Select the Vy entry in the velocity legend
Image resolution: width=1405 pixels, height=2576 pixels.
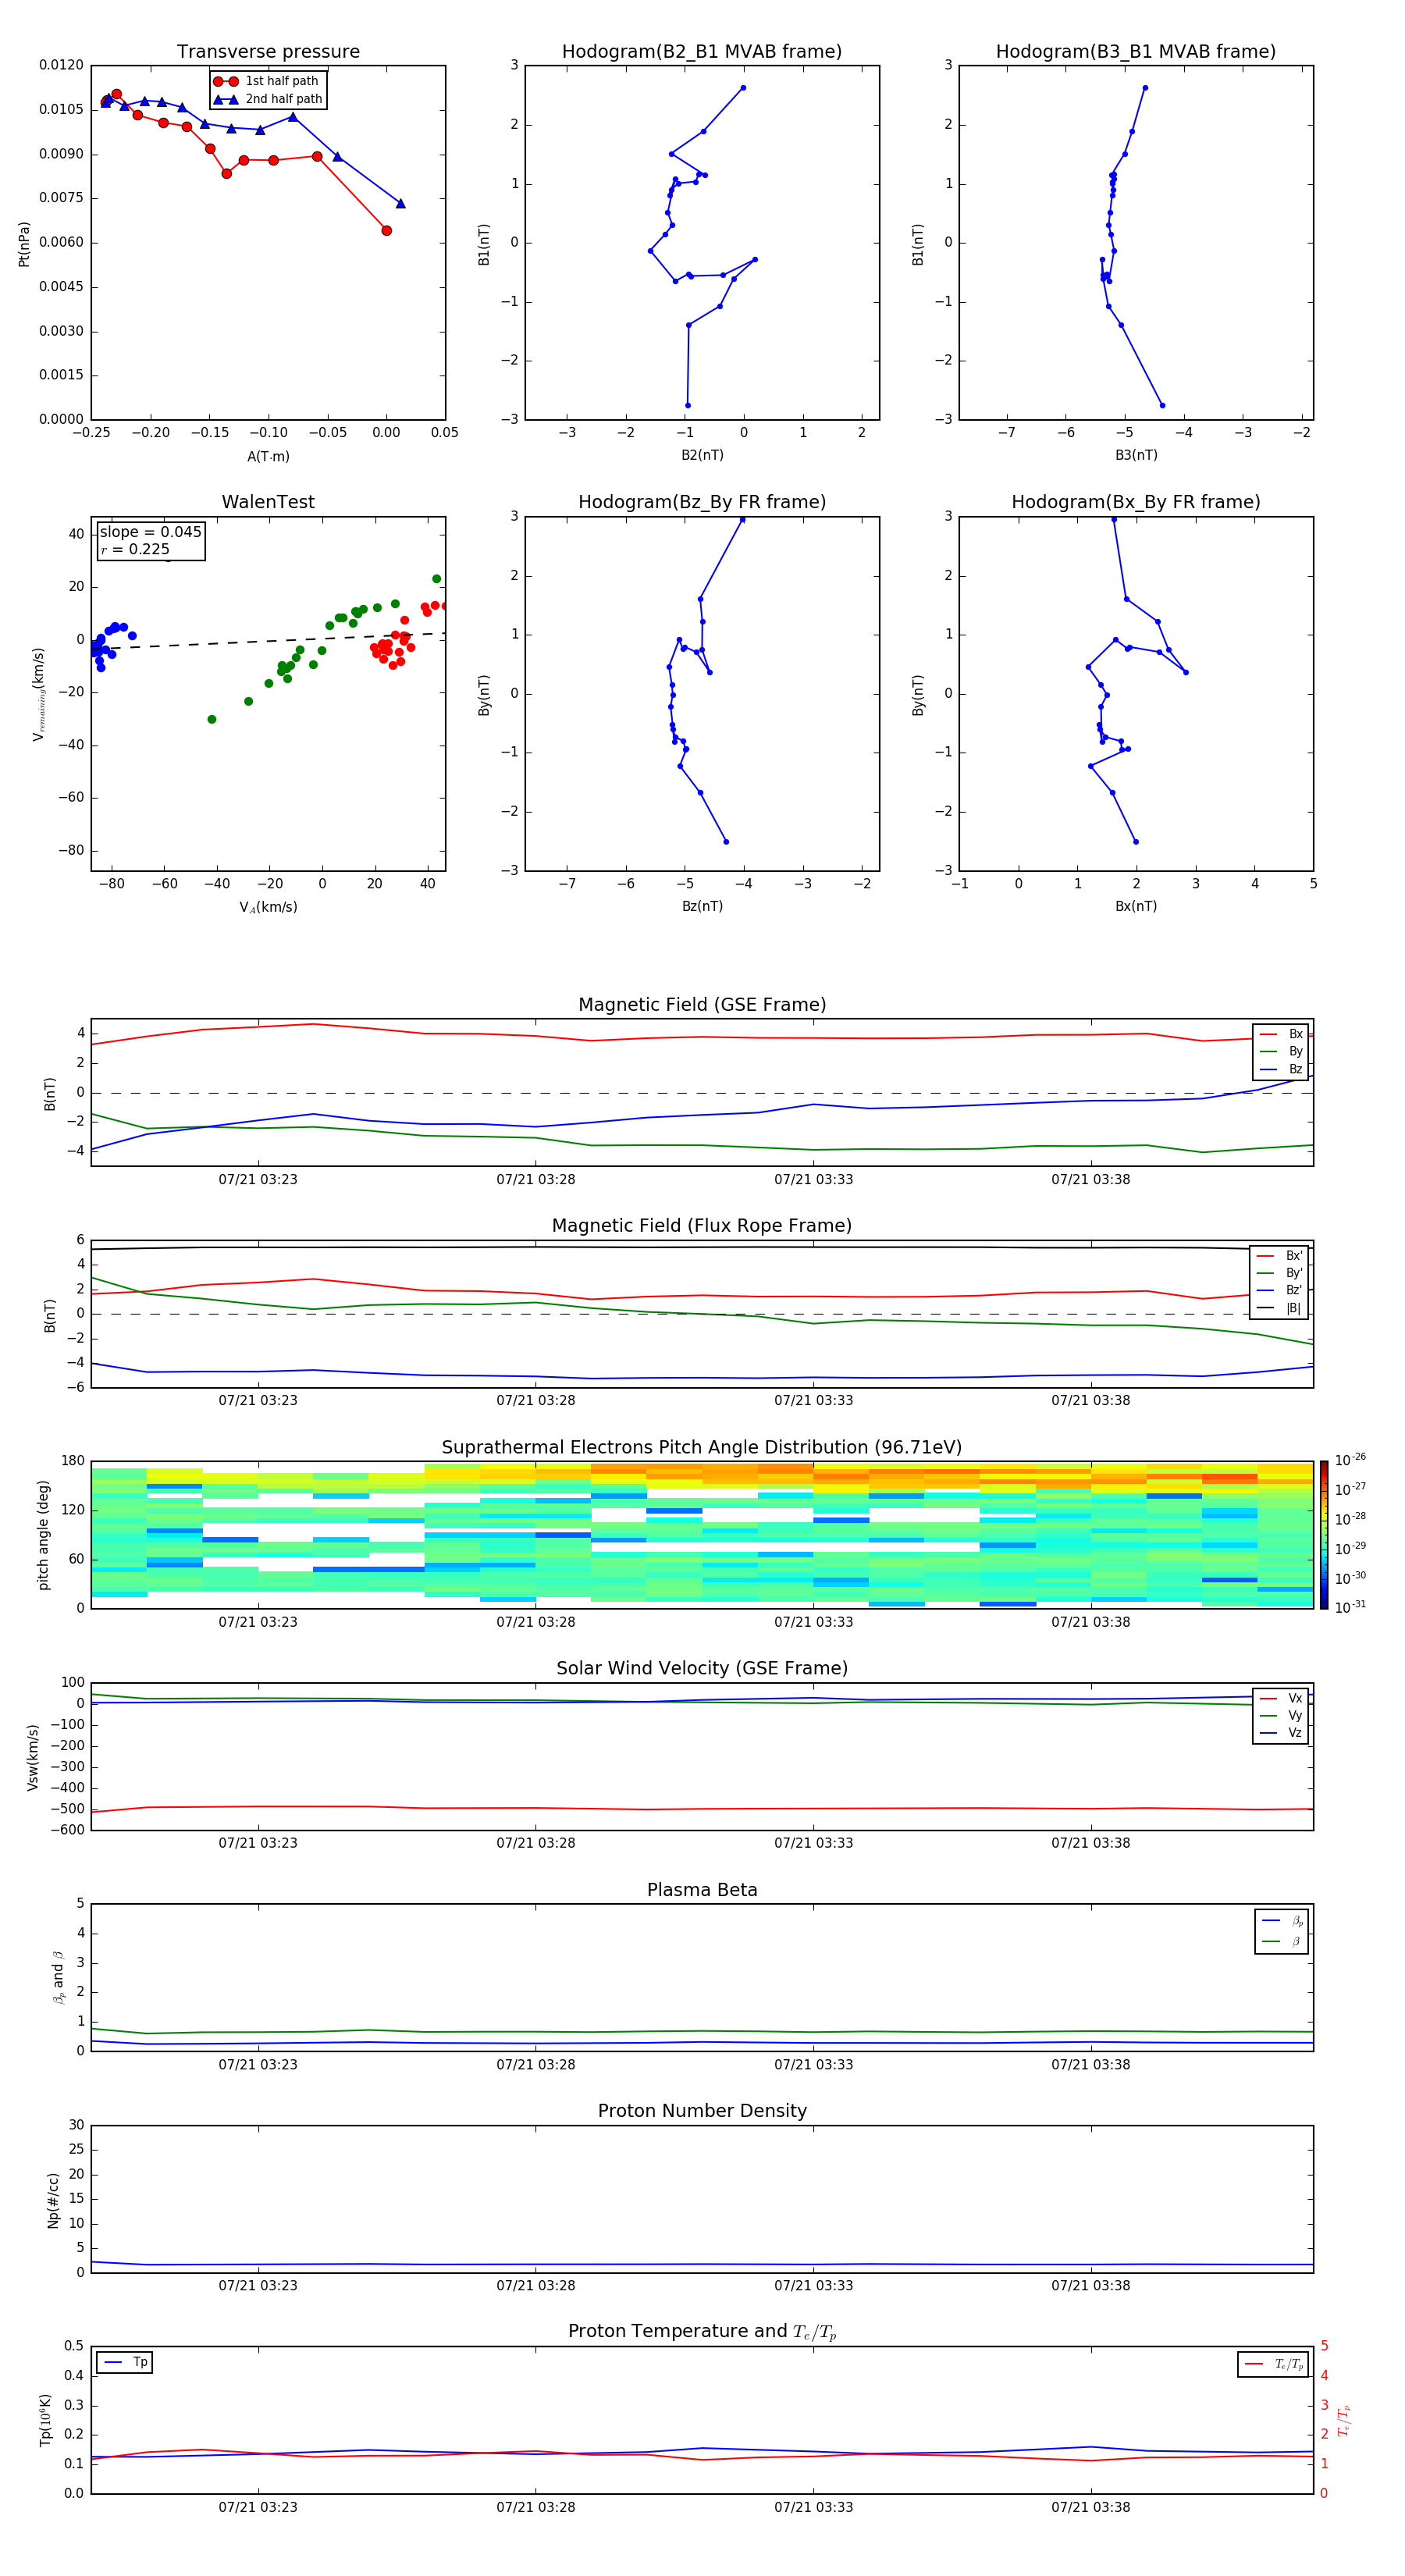pyautogui.click(x=1281, y=1715)
